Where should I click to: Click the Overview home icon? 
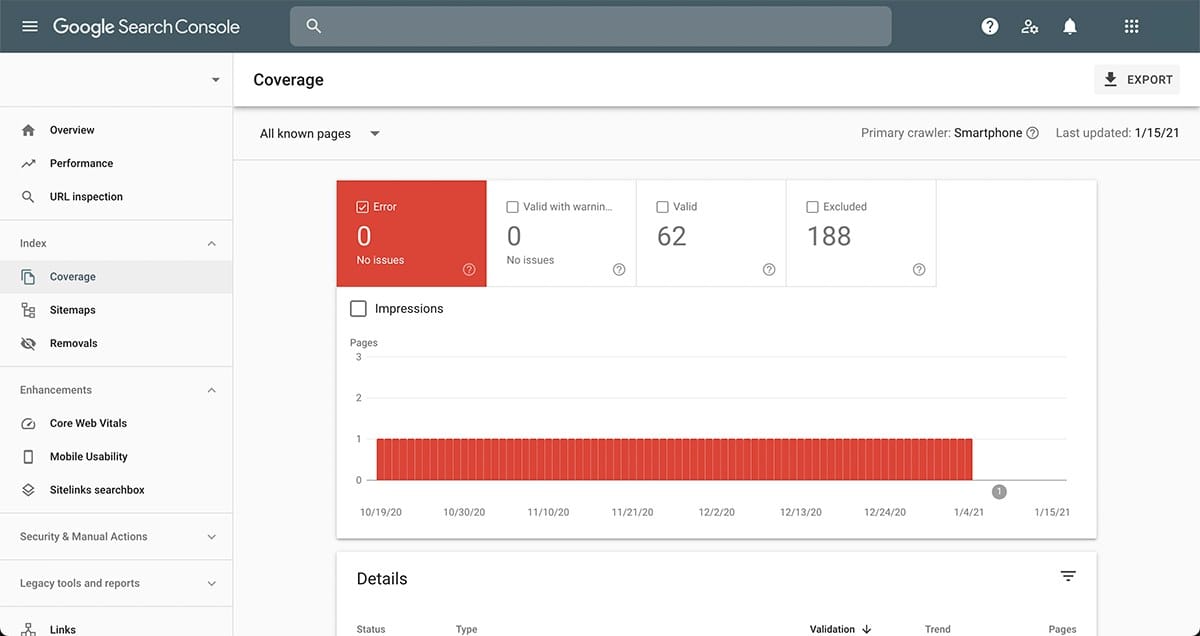[x=28, y=130]
